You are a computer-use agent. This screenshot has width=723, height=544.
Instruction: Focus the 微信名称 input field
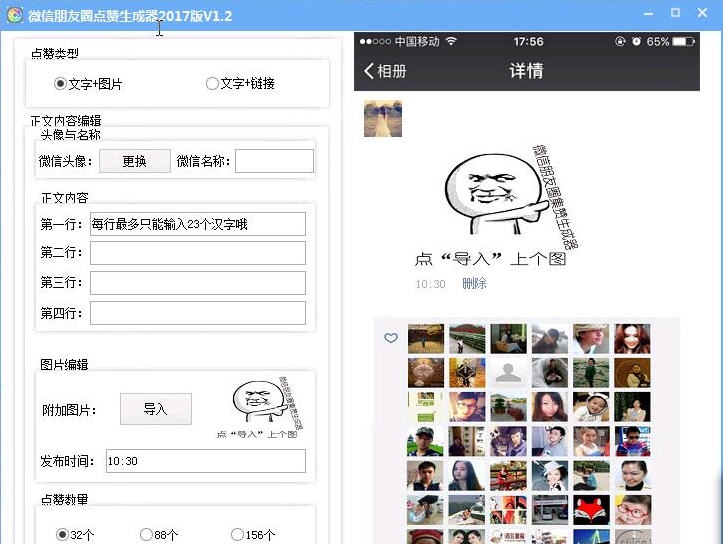point(274,161)
